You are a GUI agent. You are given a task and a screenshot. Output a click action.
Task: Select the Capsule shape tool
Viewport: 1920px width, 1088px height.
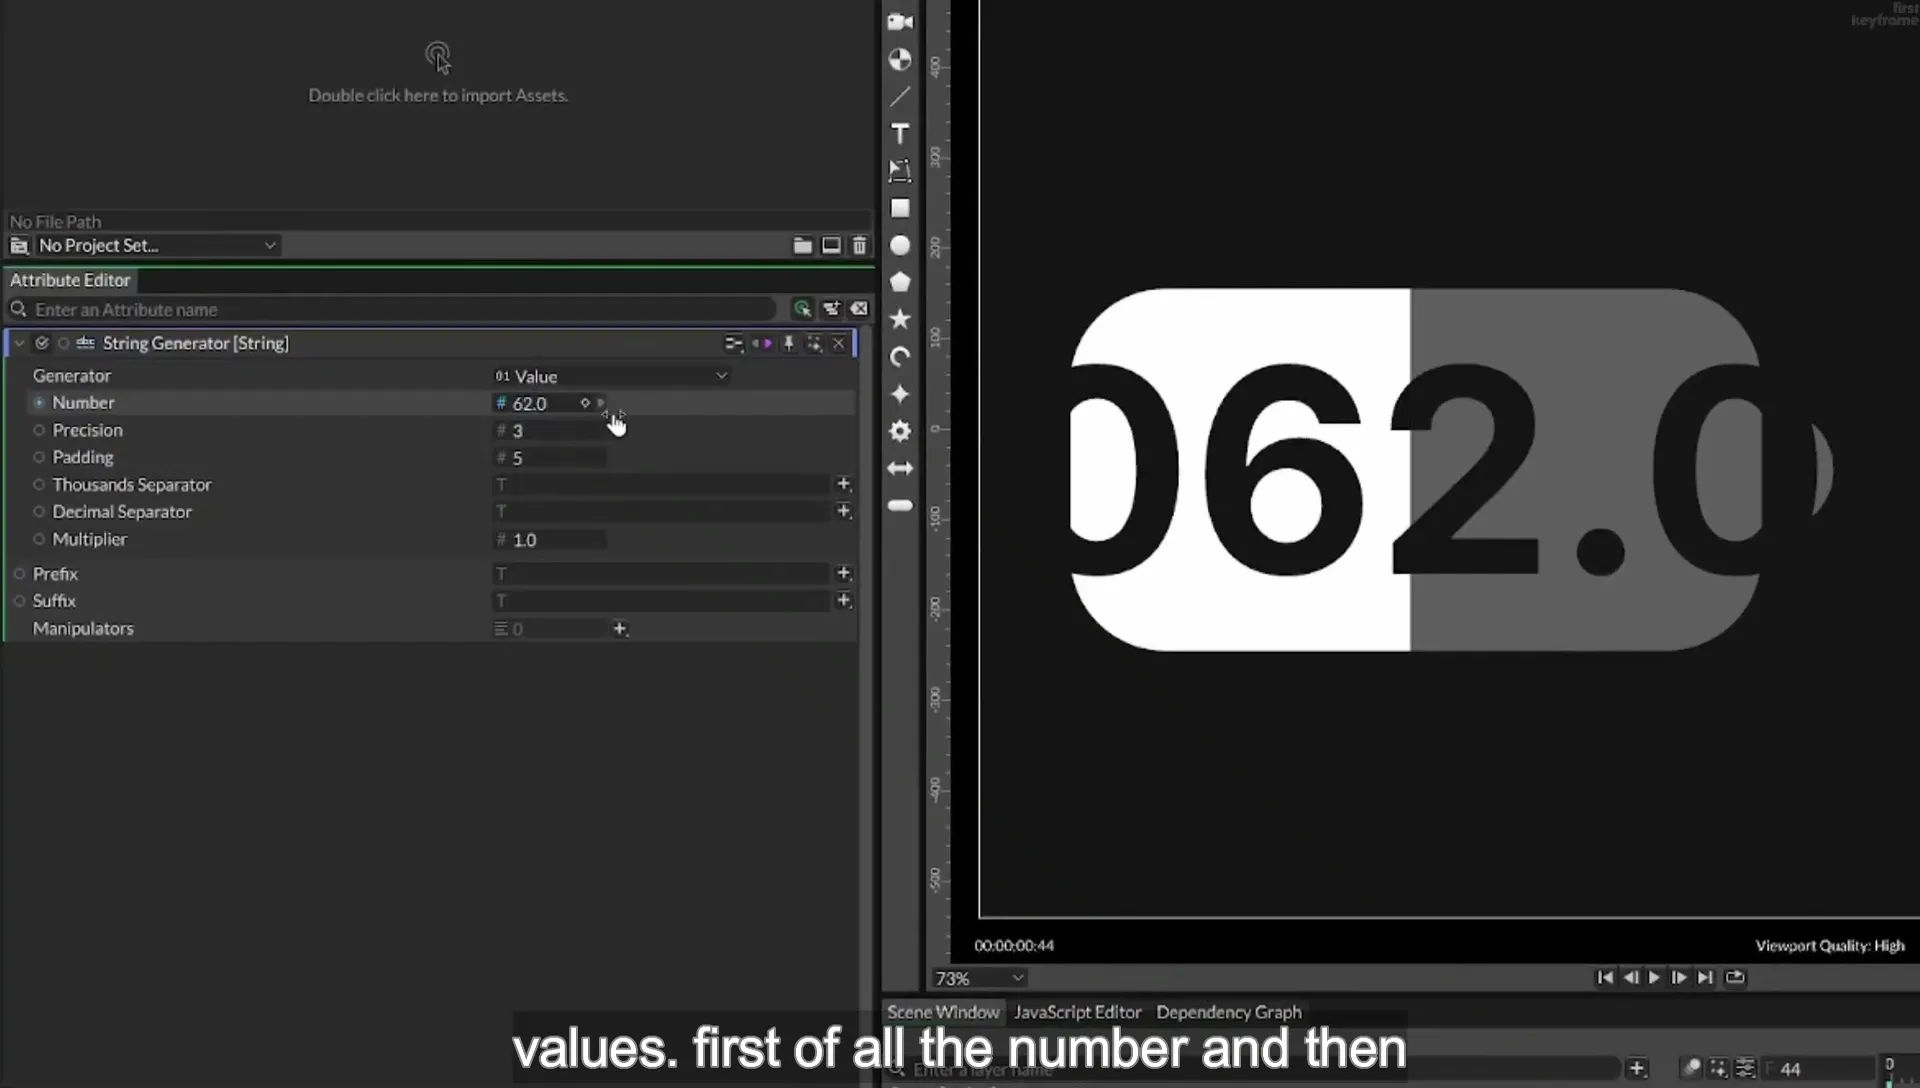click(x=900, y=505)
